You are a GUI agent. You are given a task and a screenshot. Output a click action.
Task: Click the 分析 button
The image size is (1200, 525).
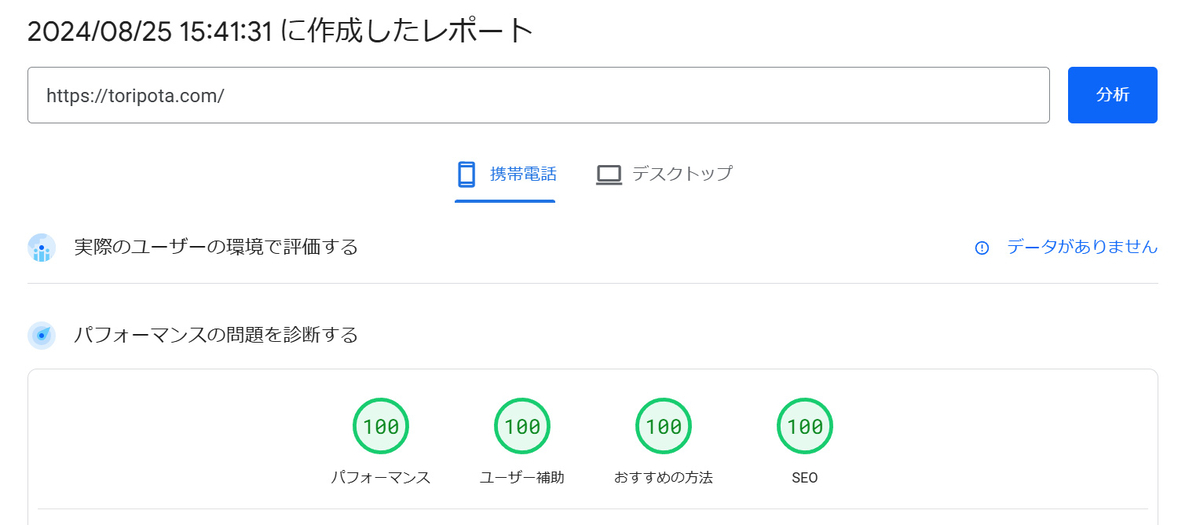(x=1112, y=95)
